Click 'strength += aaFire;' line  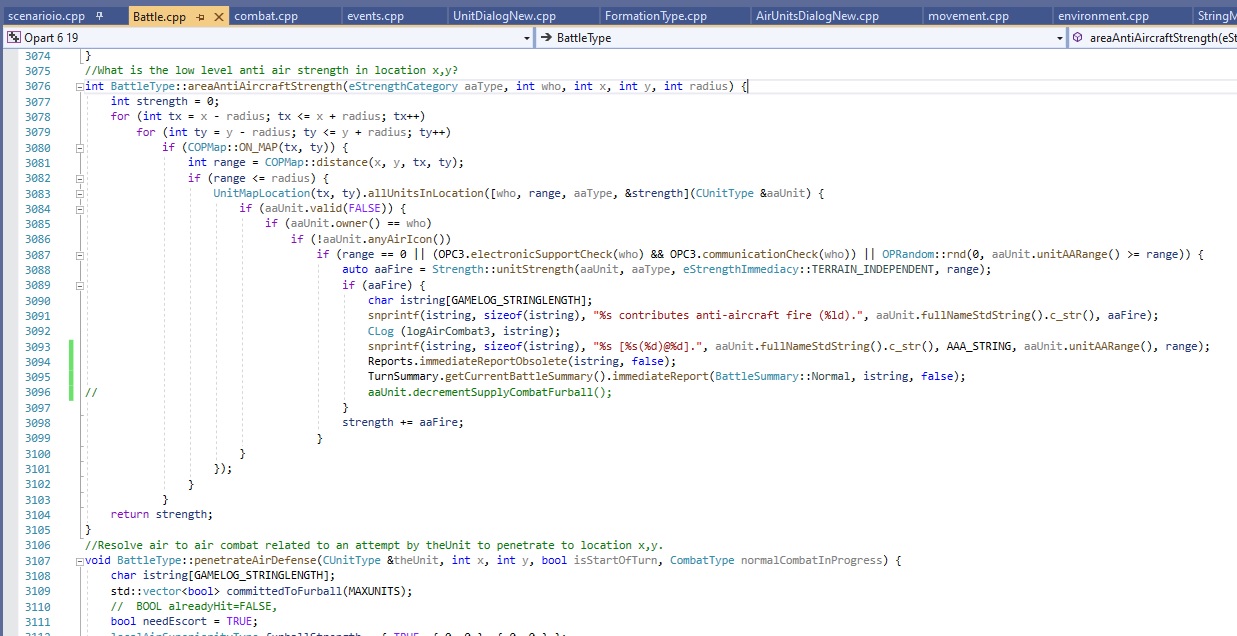403,422
